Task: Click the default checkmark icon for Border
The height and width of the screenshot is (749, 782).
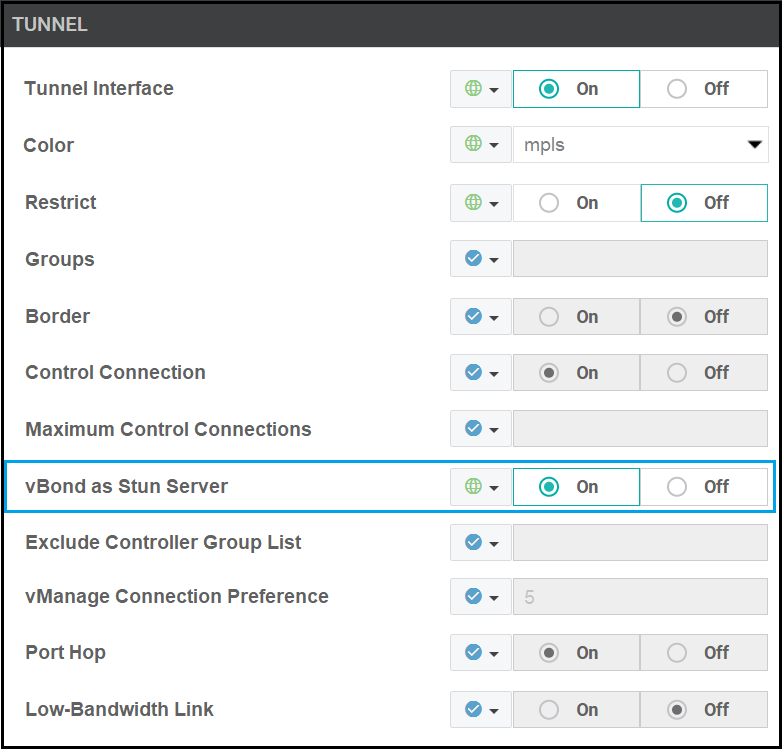Action: [x=474, y=316]
